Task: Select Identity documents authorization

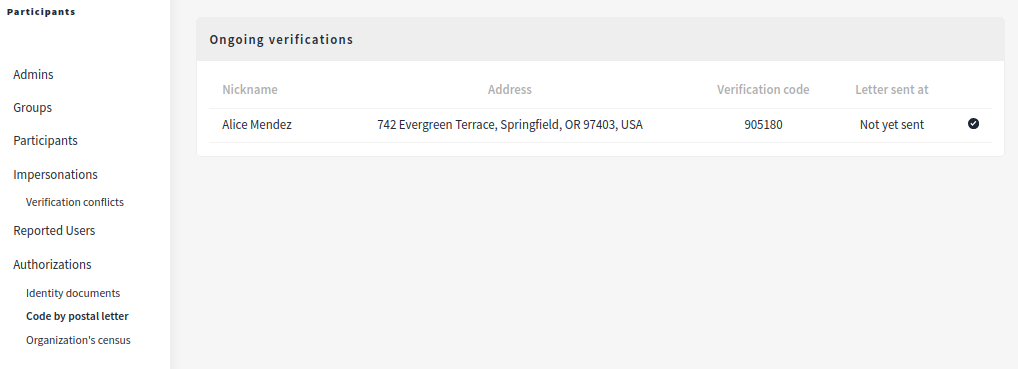Action: point(73,293)
